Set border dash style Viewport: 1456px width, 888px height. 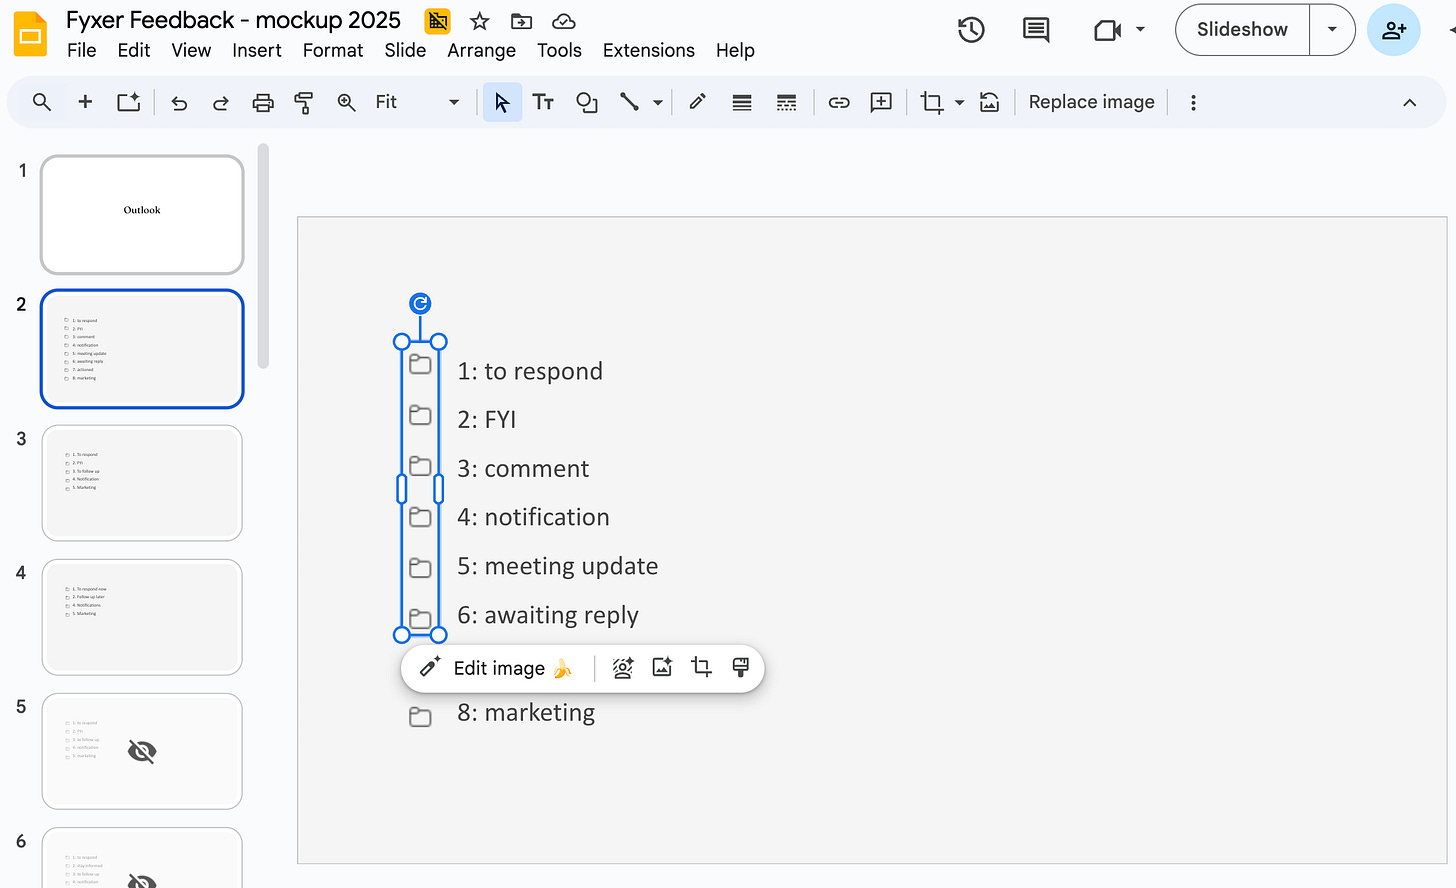point(787,102)
